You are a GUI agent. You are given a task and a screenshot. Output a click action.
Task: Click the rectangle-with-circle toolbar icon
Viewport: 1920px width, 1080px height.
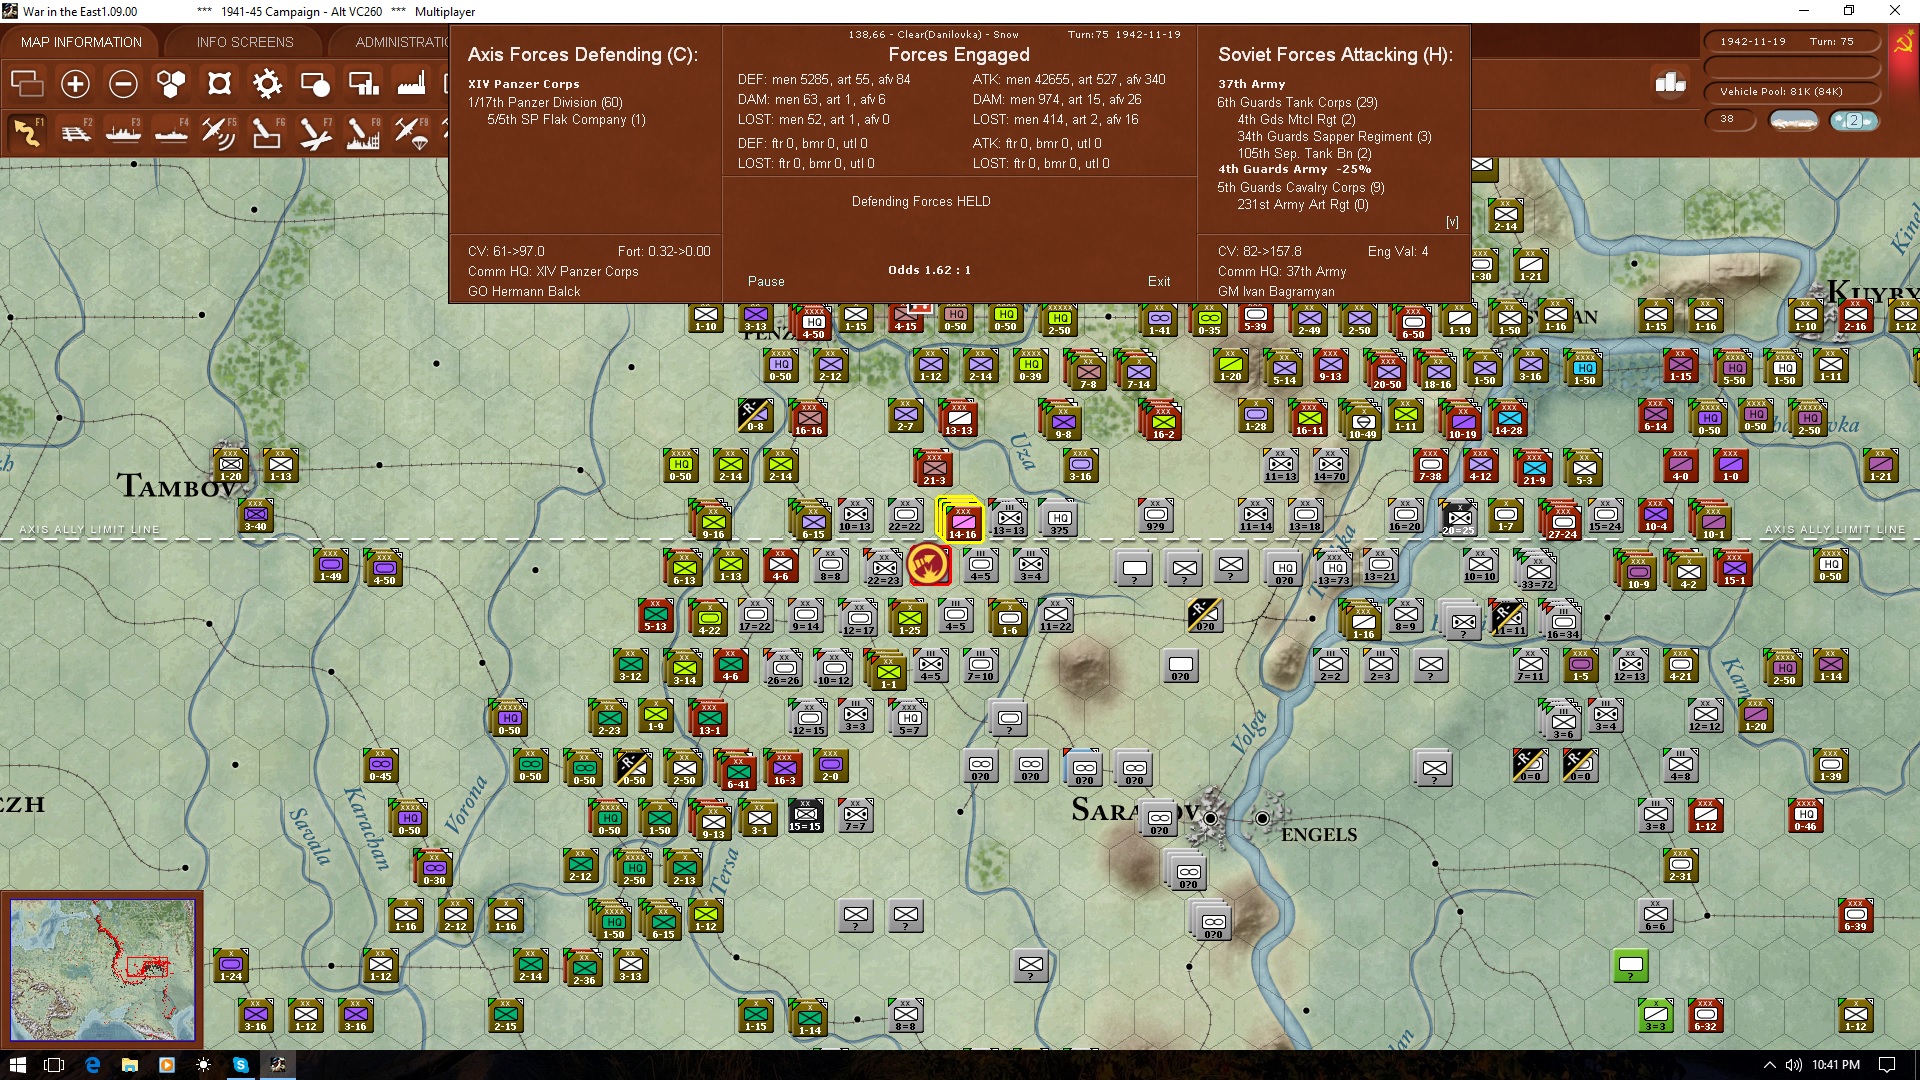(315, 84)
